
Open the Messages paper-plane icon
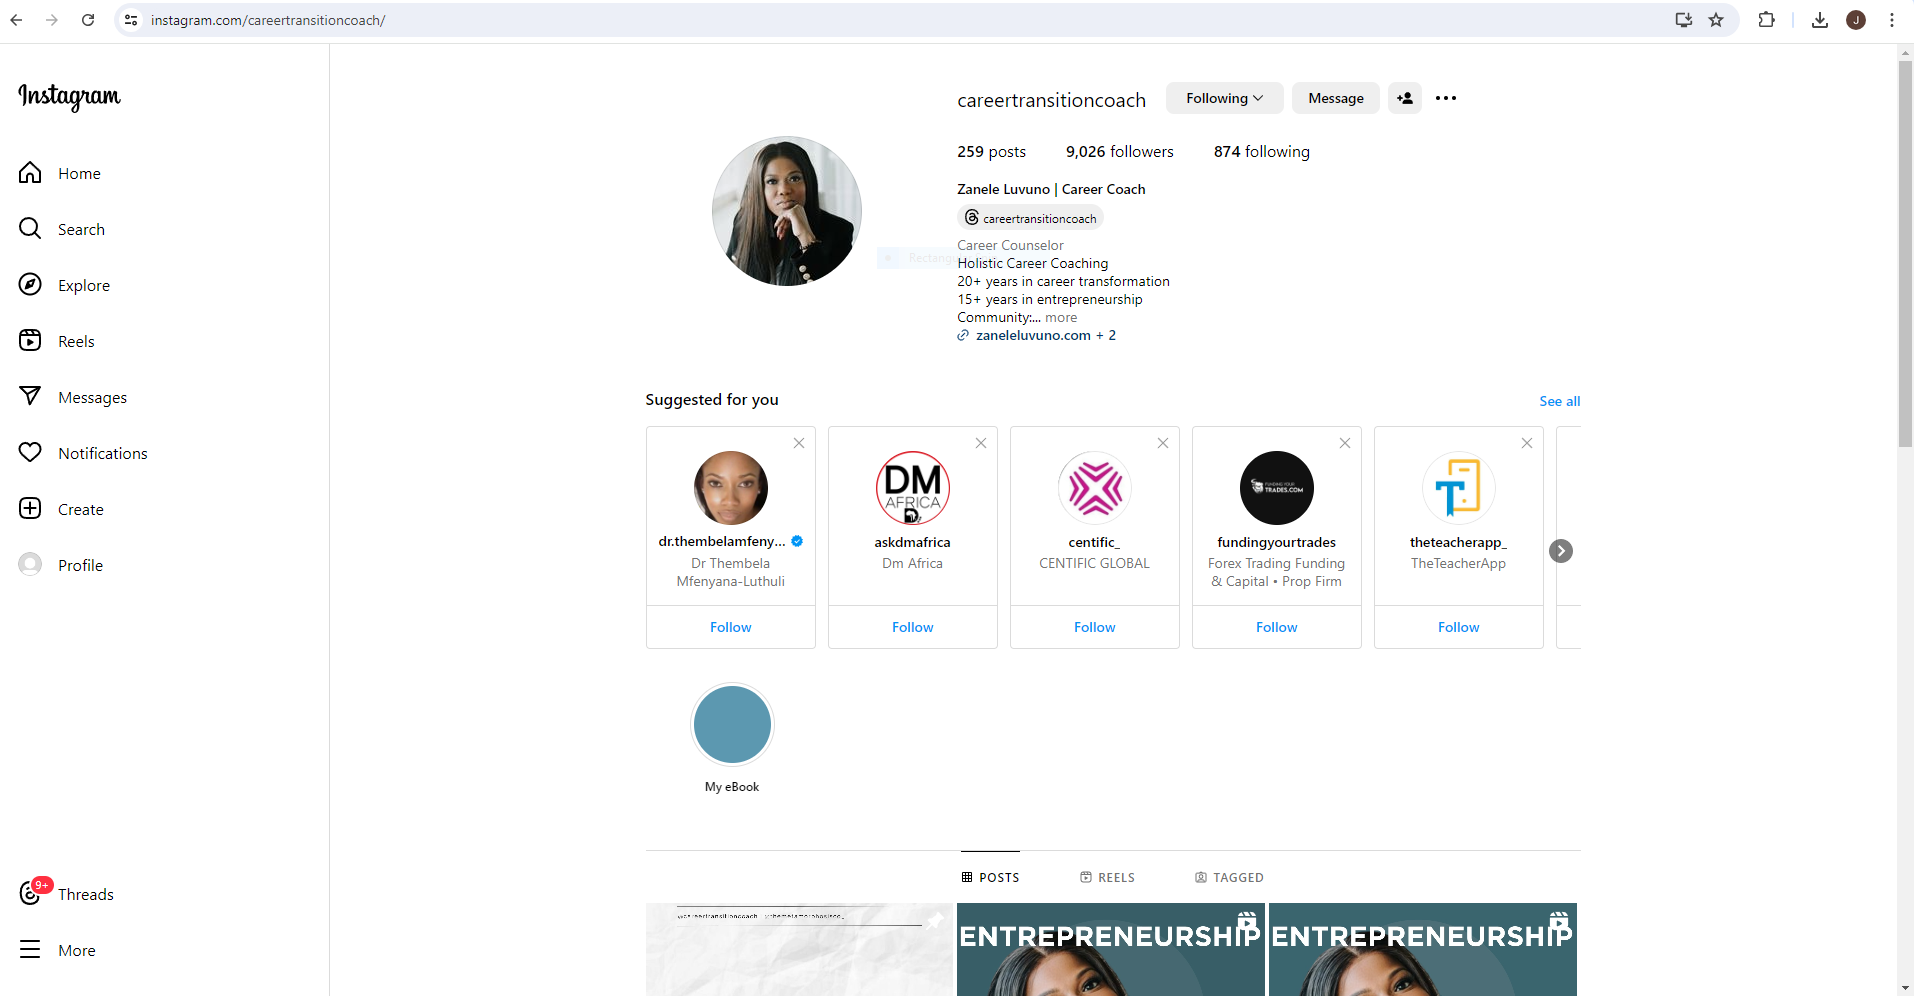[x=30, y=397]
